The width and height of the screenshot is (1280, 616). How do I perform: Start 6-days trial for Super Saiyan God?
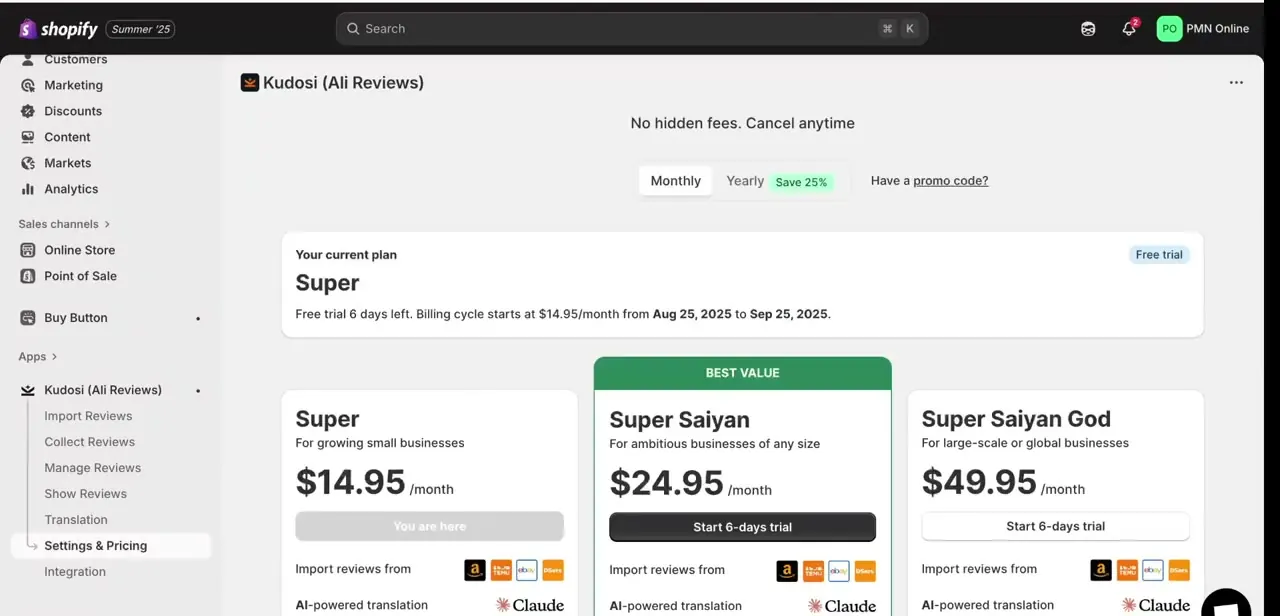1056,526
